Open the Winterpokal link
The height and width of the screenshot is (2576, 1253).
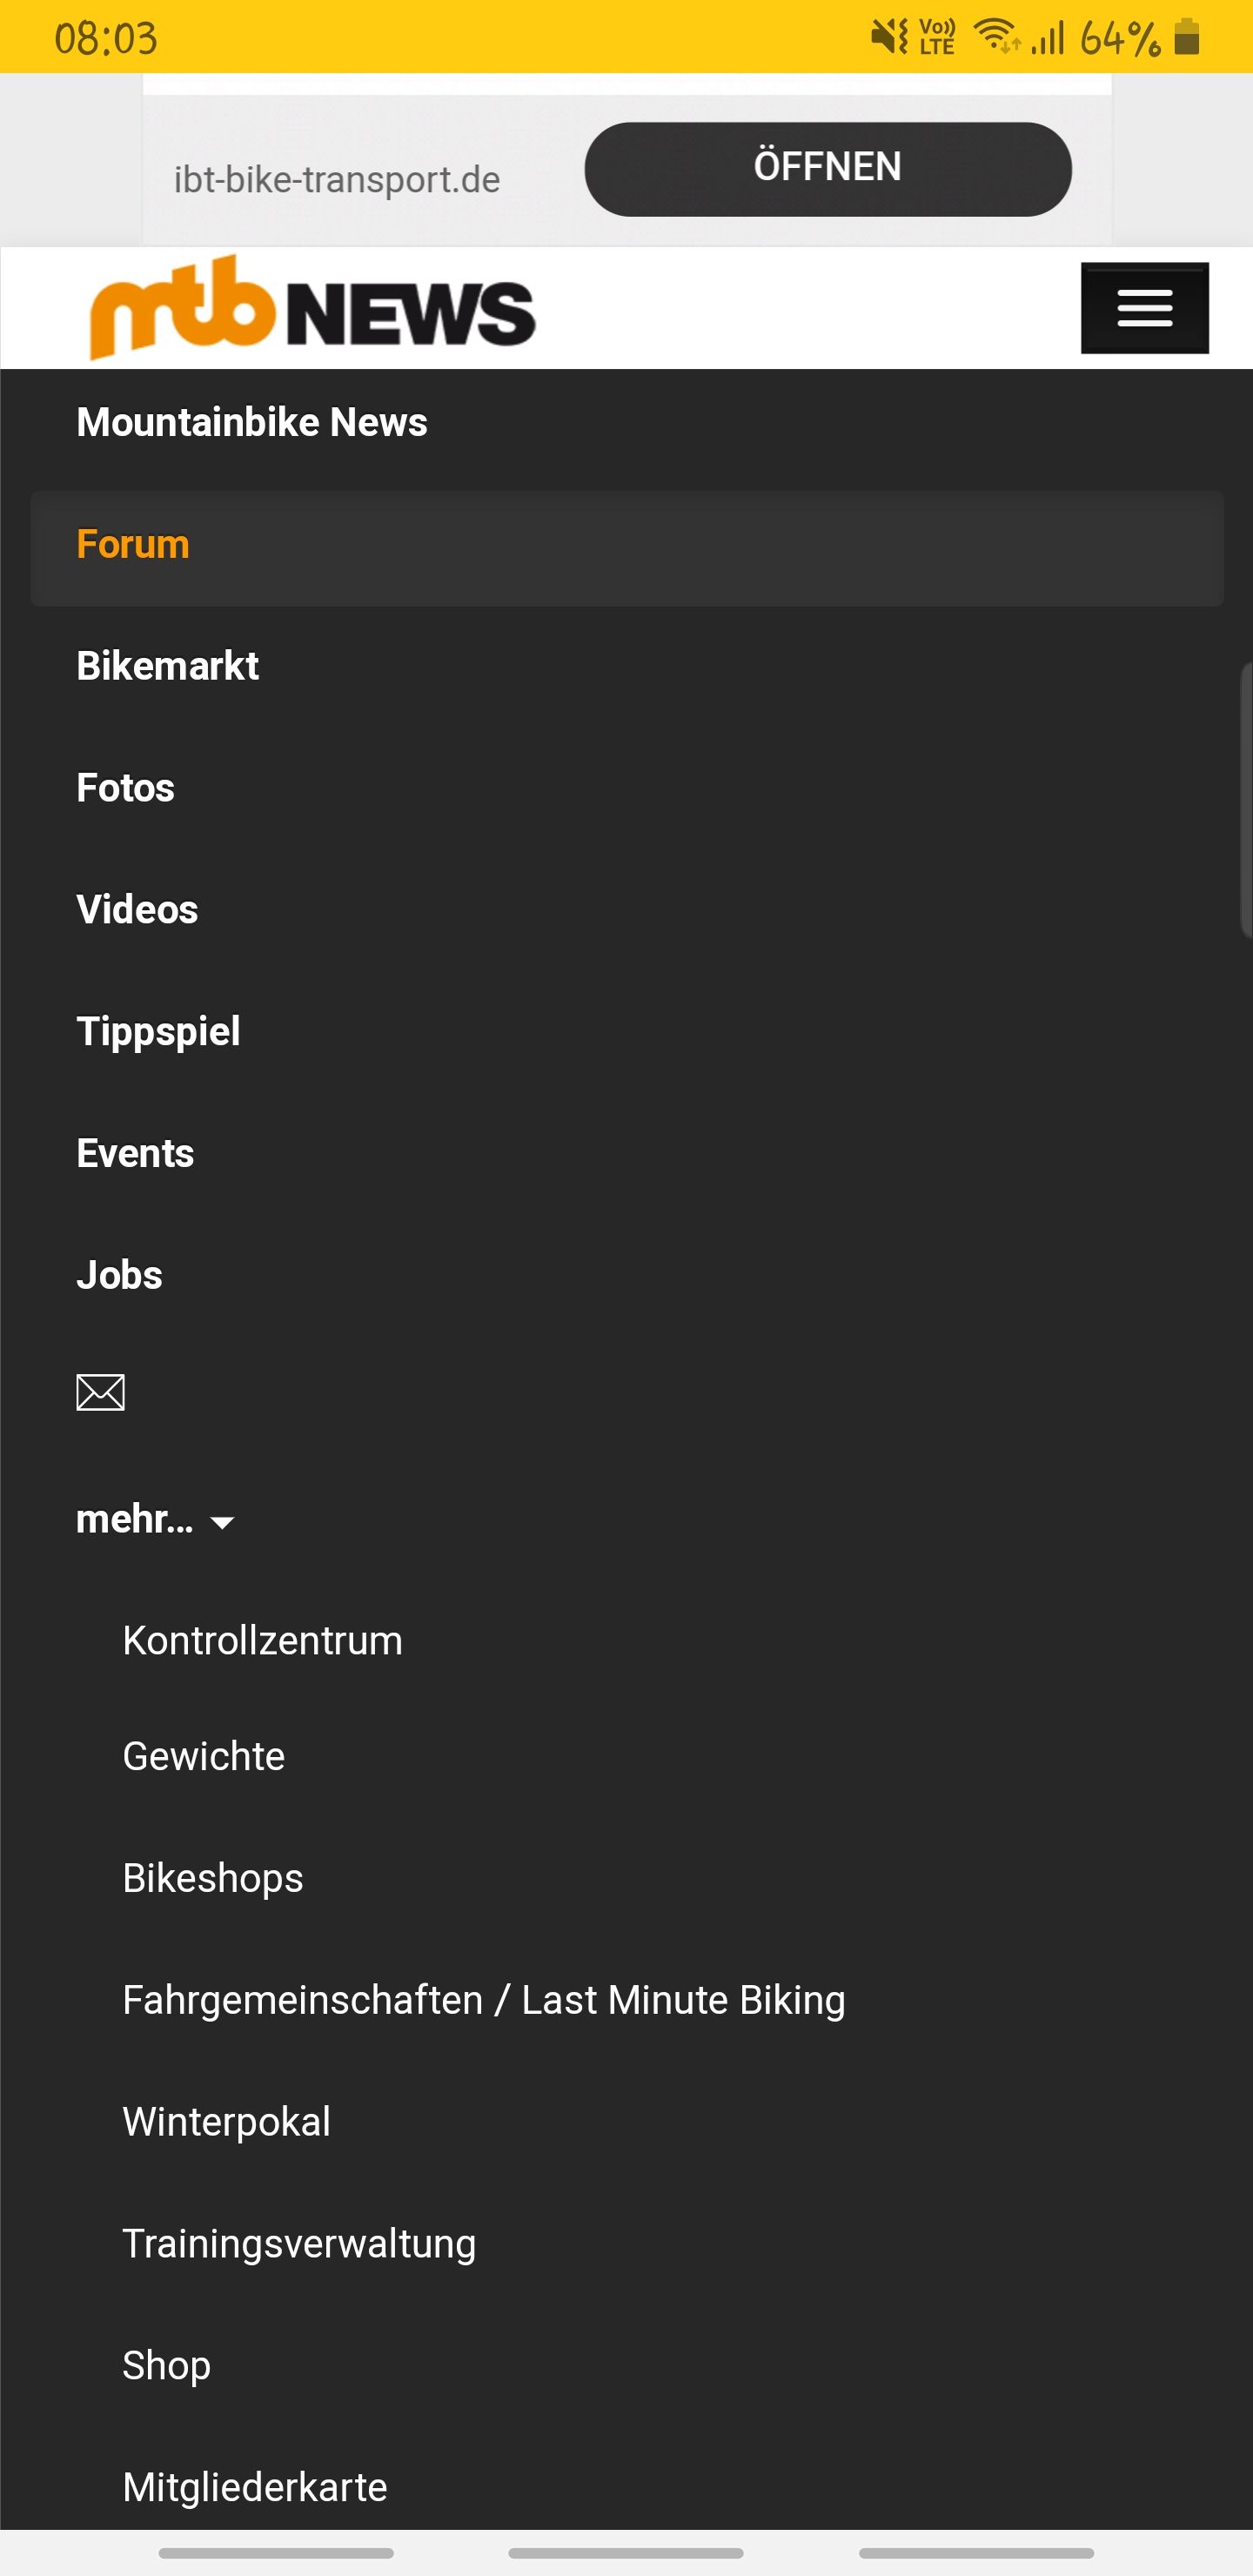pyautogui.click(x=226, y=2122)
